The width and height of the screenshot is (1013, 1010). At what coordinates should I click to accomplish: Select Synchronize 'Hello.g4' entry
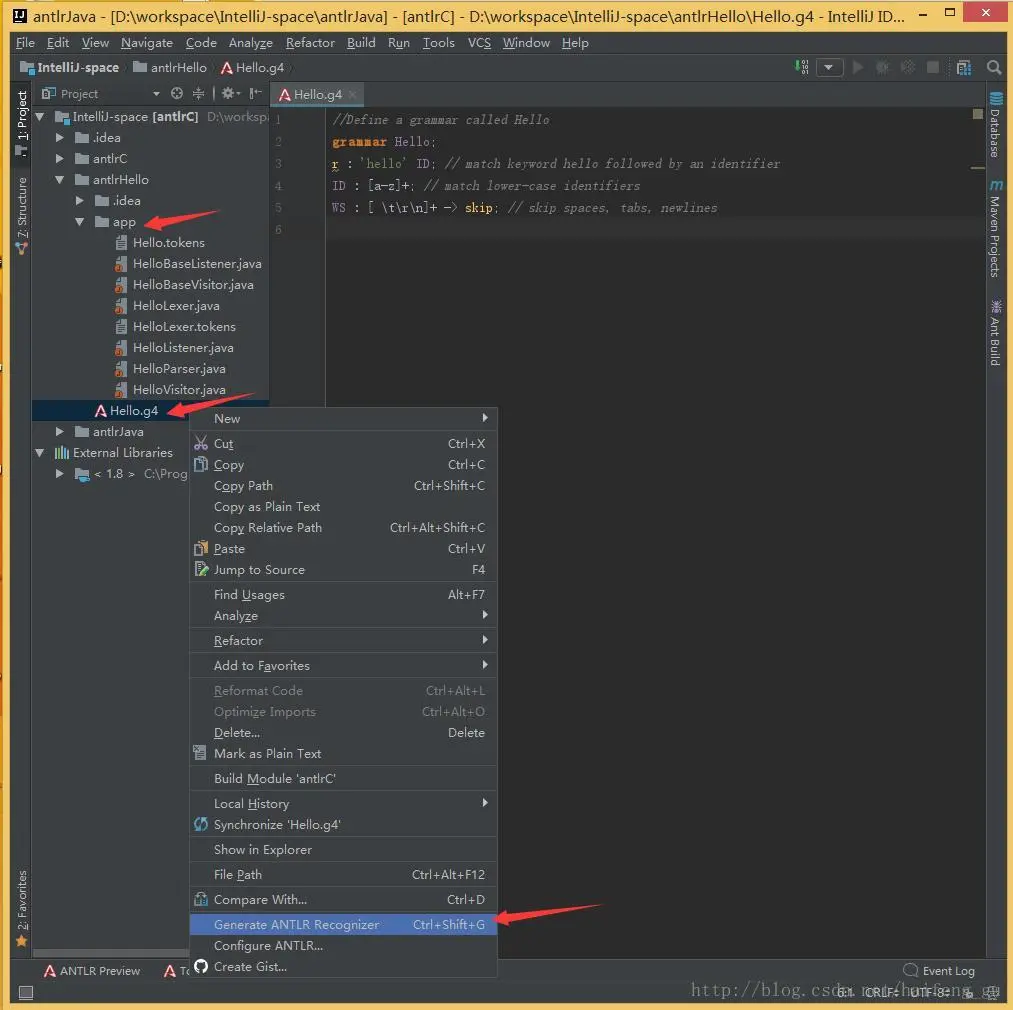point(343,825)
